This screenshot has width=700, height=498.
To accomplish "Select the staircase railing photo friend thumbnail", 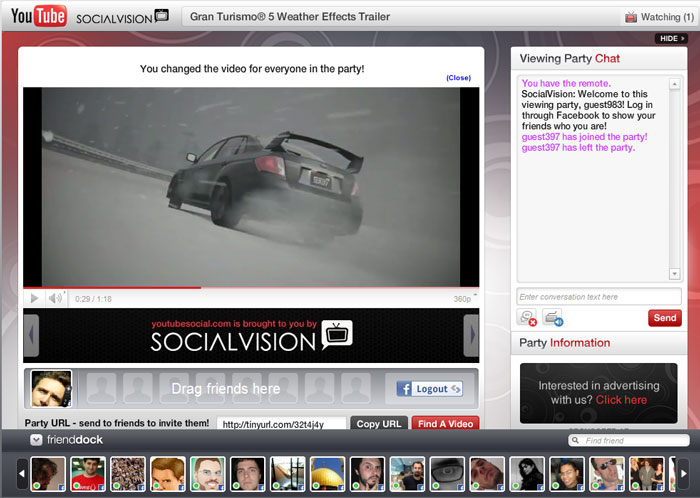I will click(288, 474).
